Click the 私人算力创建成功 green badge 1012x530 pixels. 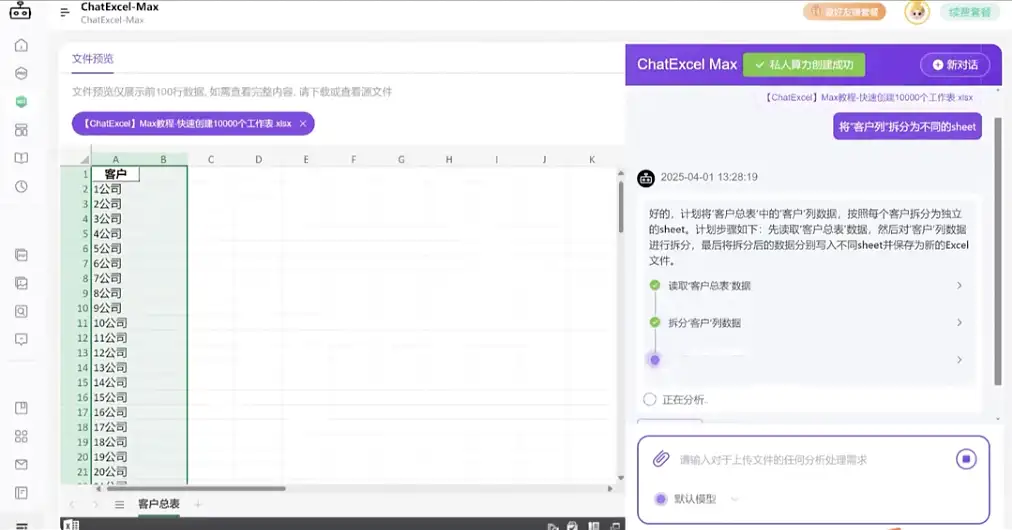coord(804,65)
